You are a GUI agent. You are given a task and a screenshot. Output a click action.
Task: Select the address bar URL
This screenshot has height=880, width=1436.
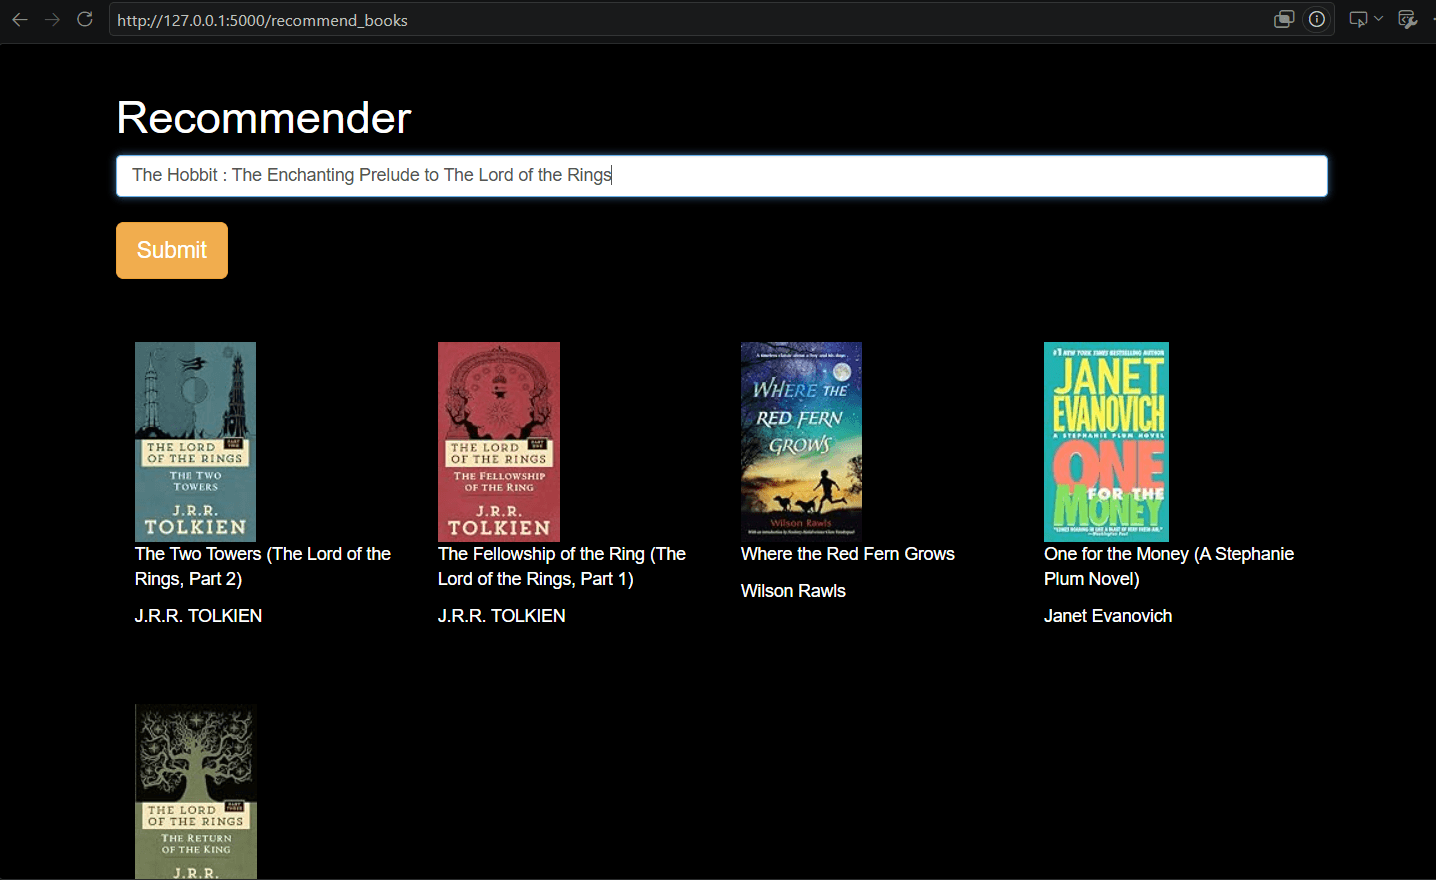tap(262, 20)
